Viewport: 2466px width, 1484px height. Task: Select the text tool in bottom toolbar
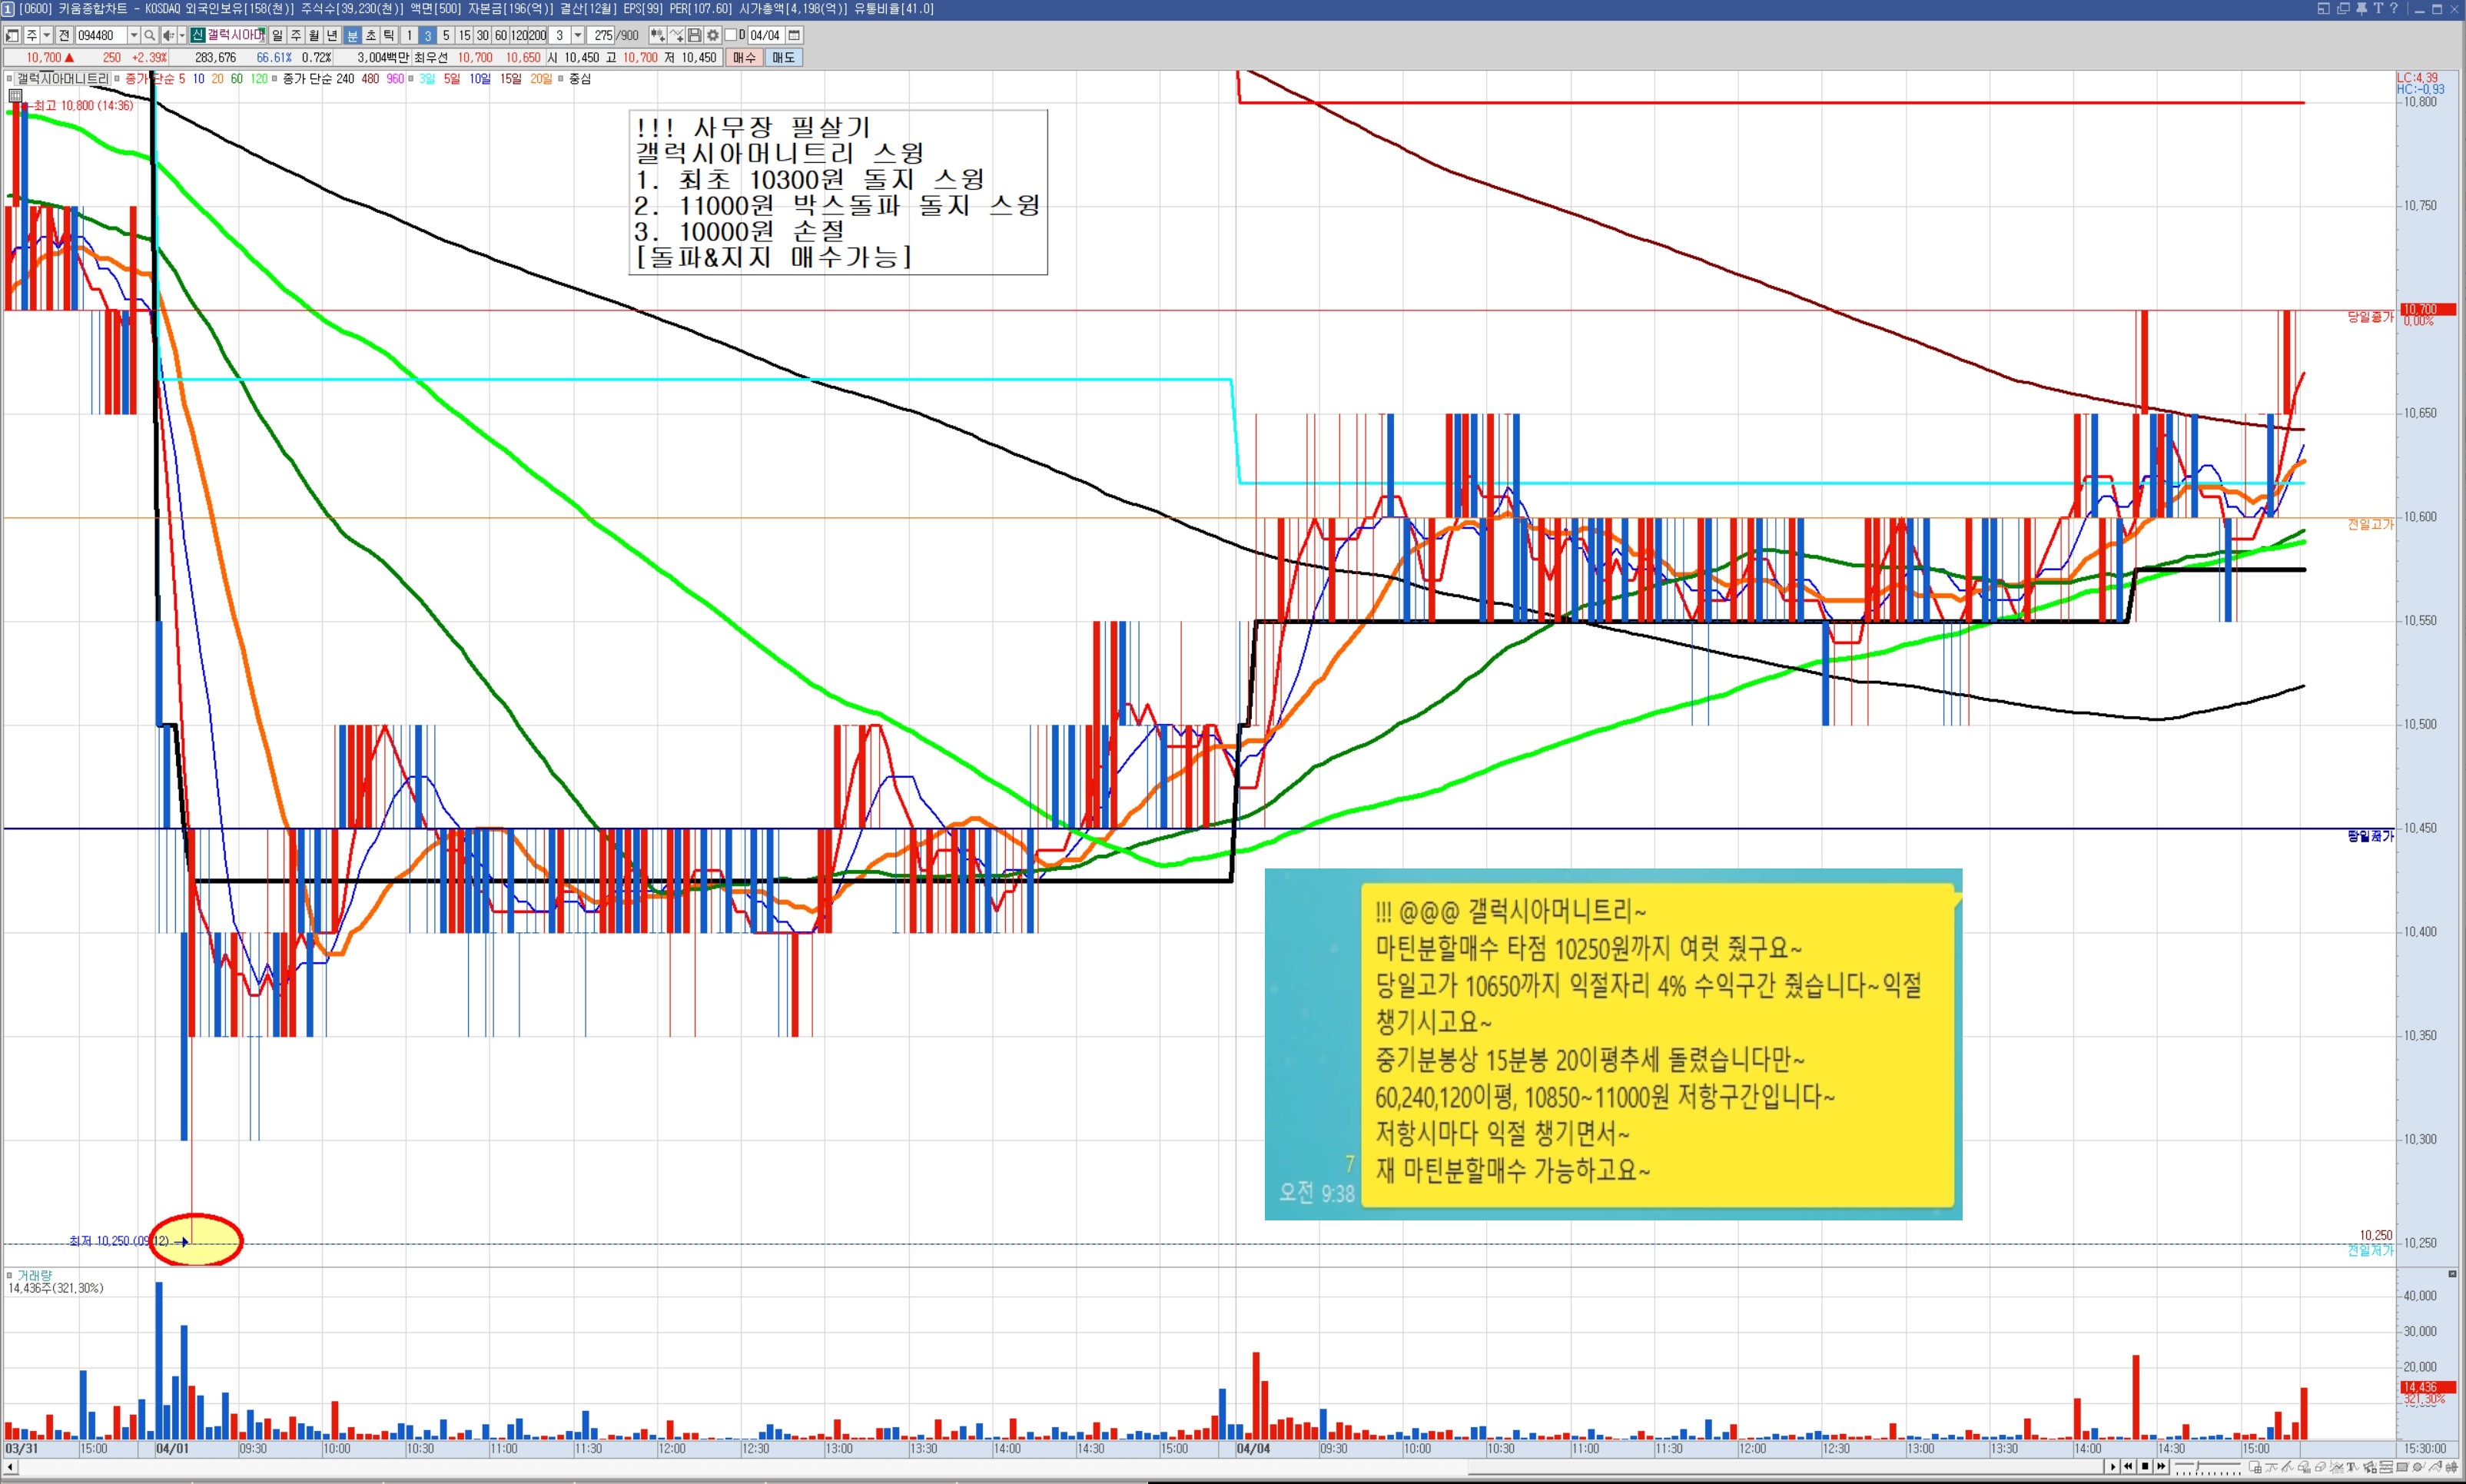(x=2351, y=1467)
